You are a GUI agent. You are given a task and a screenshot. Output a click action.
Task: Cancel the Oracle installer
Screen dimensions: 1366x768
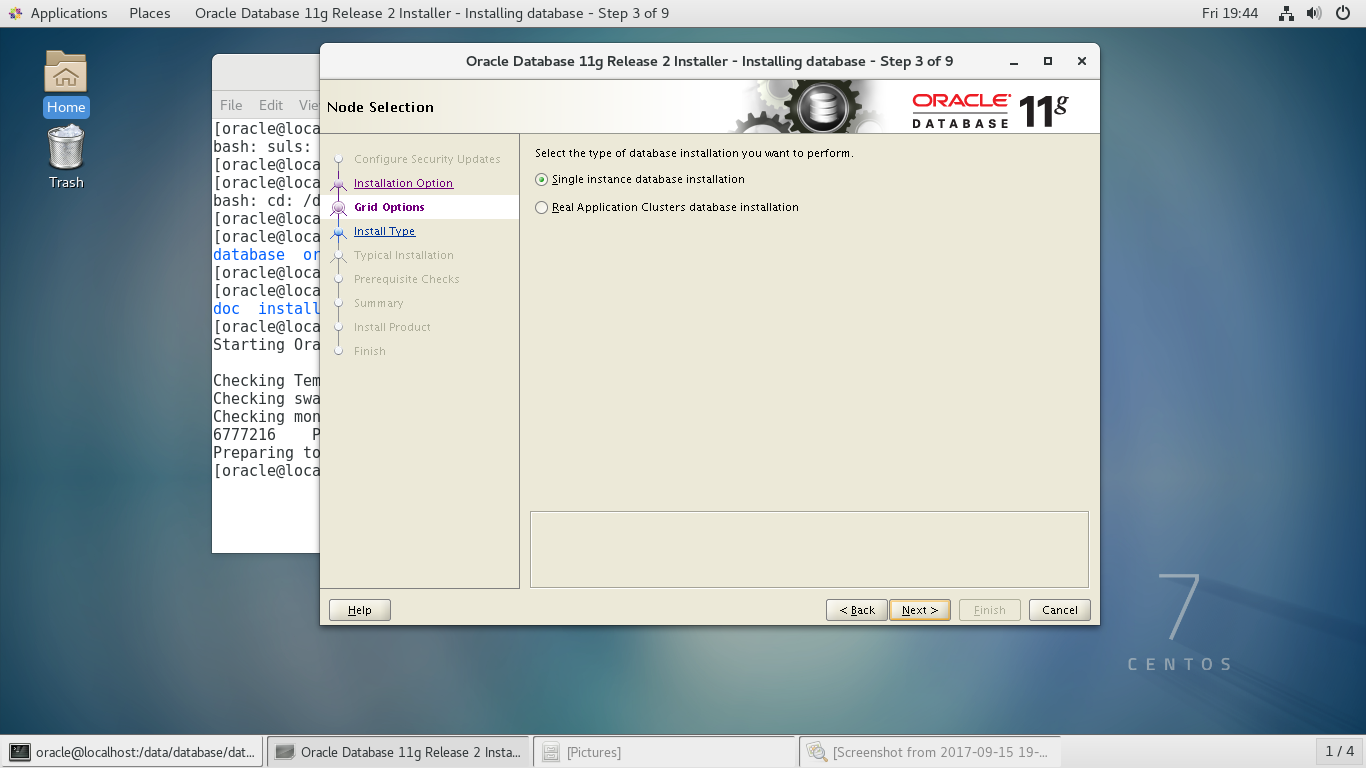point(1059,610)
